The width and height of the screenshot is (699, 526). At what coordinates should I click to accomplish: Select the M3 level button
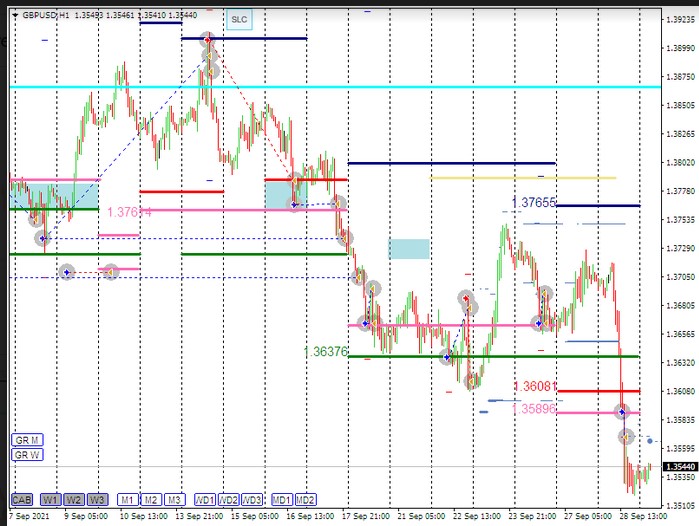click(x=174, y=499)
